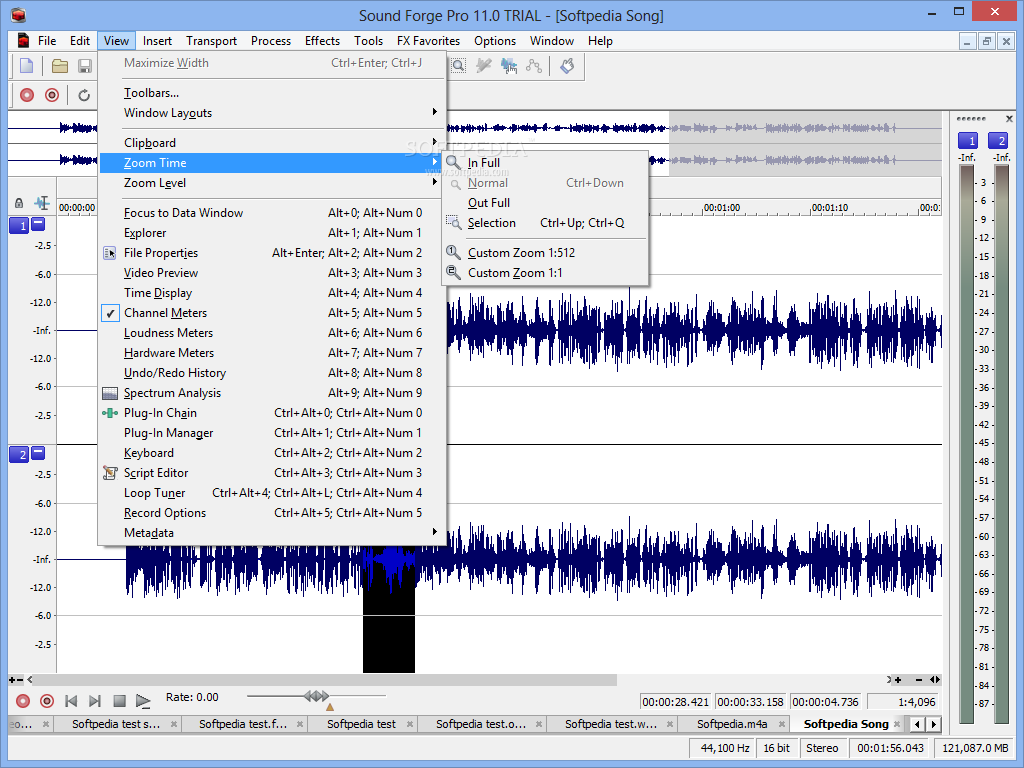Expand the Window Layouts submenu
1024x768 pixels.
[x=273, y=113]
